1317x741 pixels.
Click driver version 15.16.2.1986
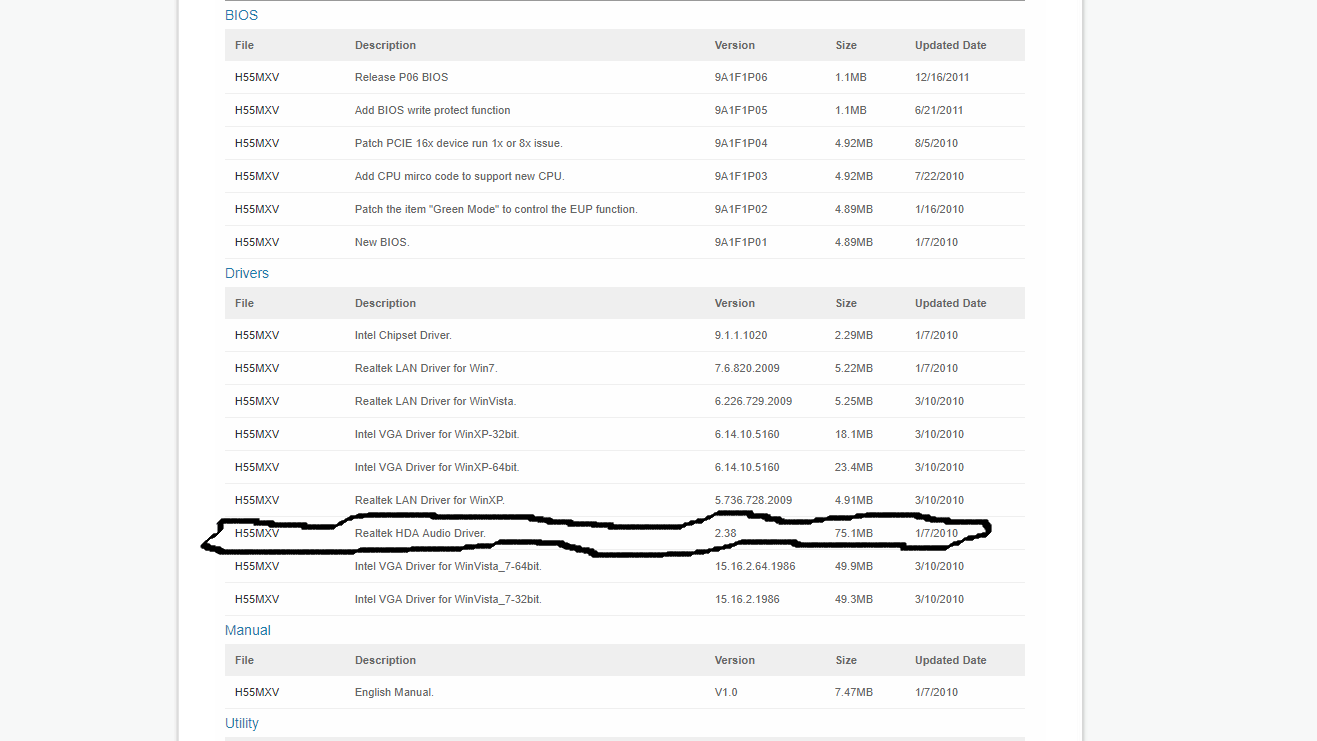[x=747, y=599]
